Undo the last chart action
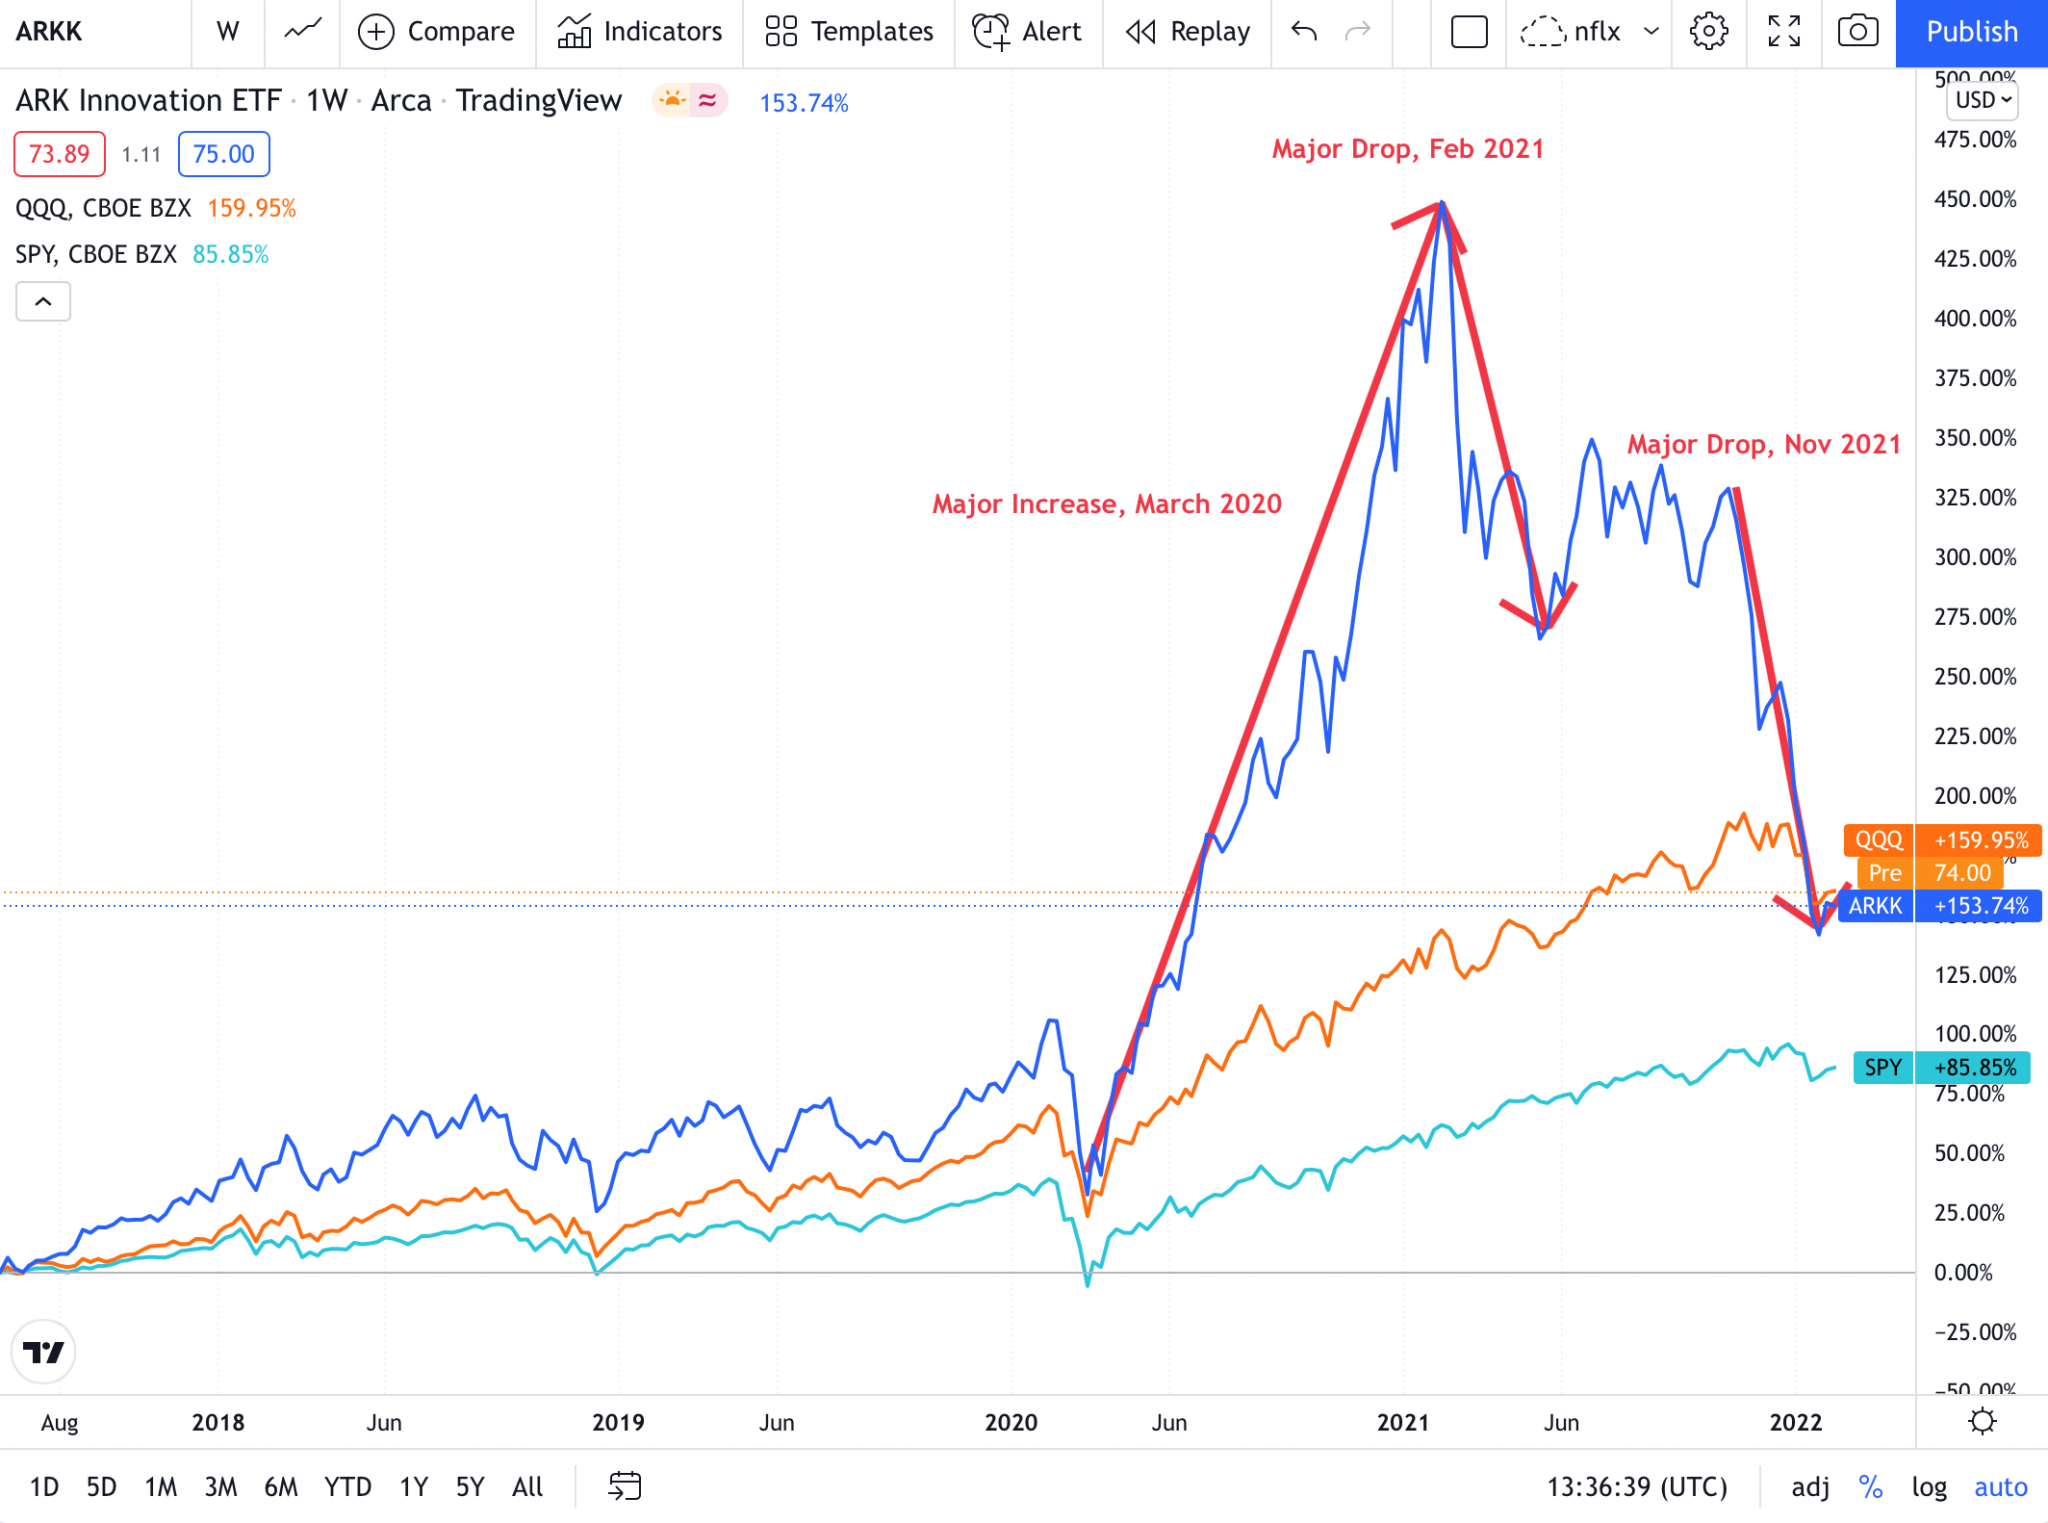This screenshot has height=1523, width=2048. coord(1301,31)
